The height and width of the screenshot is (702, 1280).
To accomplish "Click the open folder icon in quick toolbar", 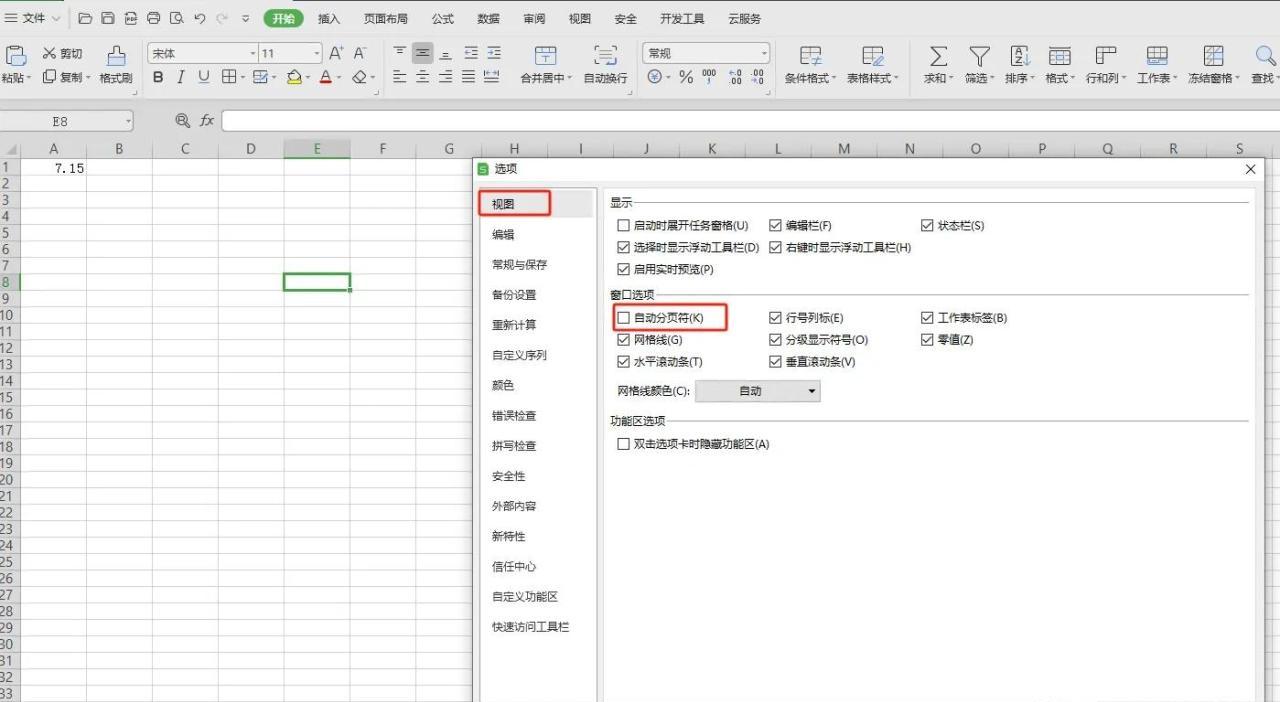I will 85,18.
